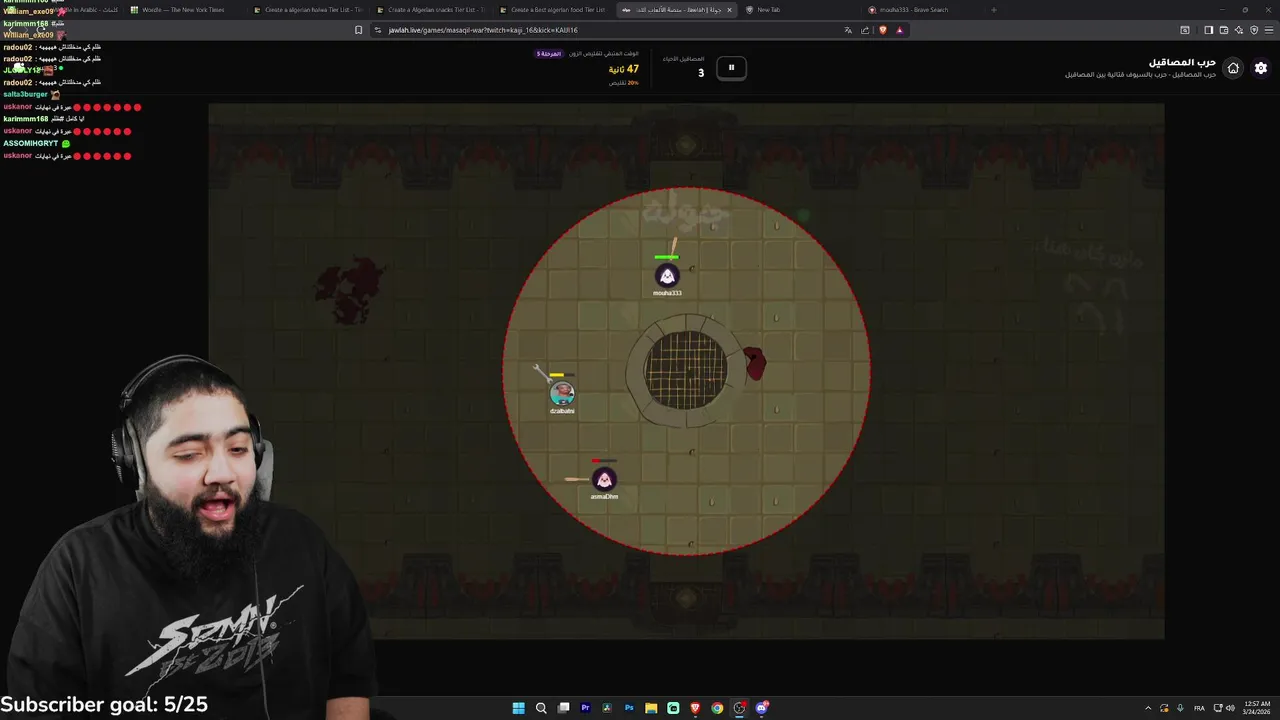Screen dimensions: 1280x720
Task: Open Google Chrome from the taskbar
Action: click(717, 708)
